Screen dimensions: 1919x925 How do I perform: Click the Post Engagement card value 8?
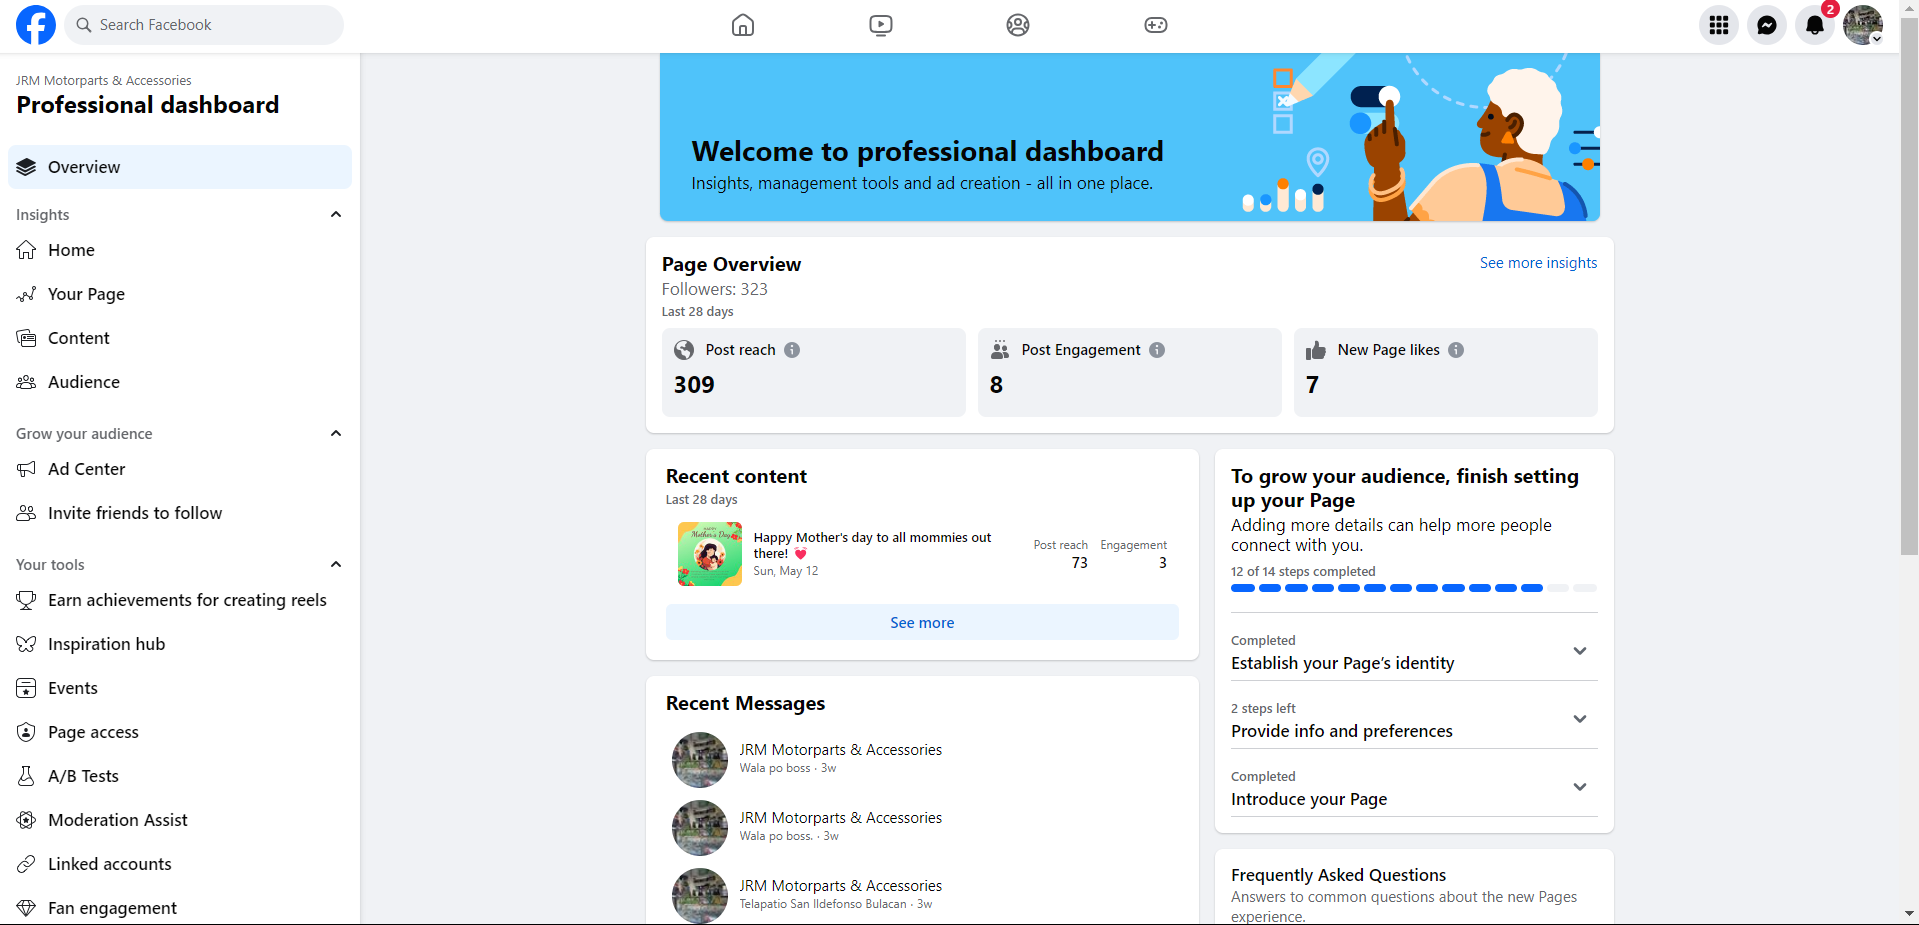tap(996, 385)
